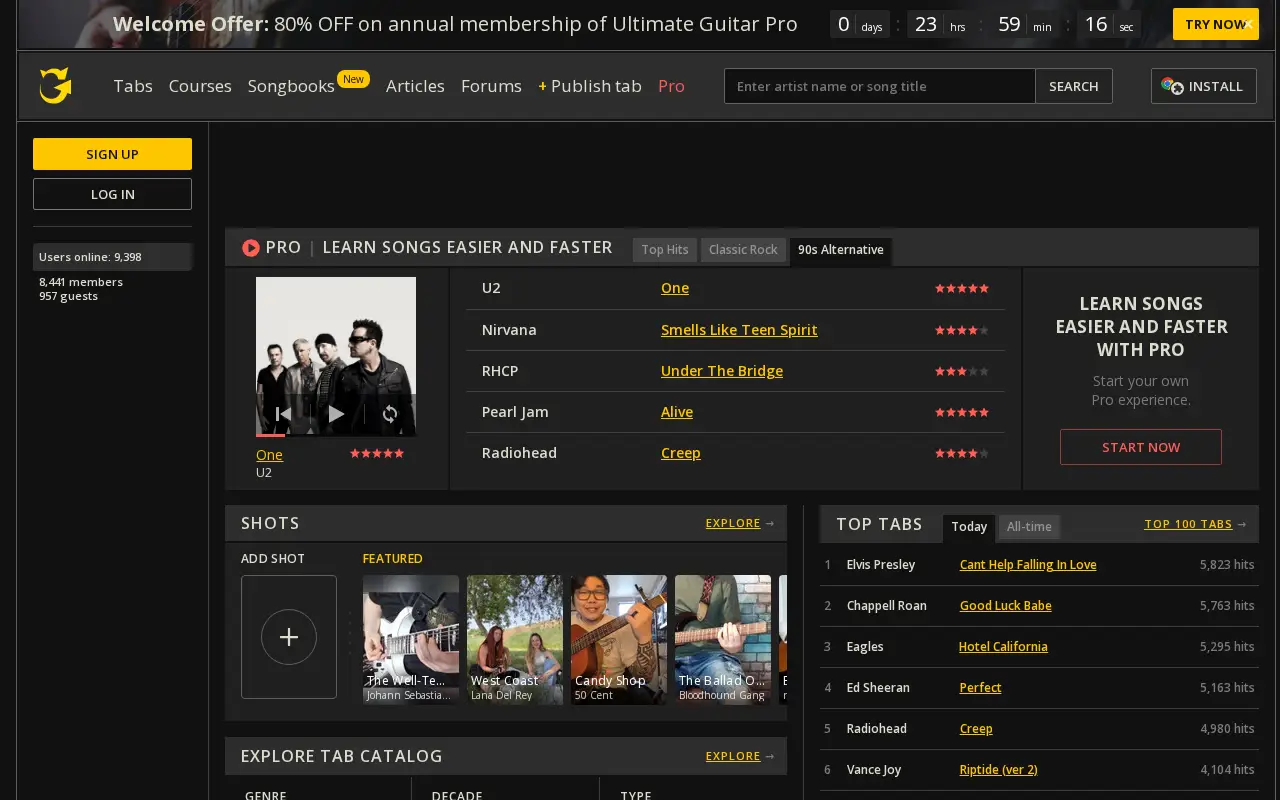
Task: Click the INSTALL button
Action: pos(1204,86)
